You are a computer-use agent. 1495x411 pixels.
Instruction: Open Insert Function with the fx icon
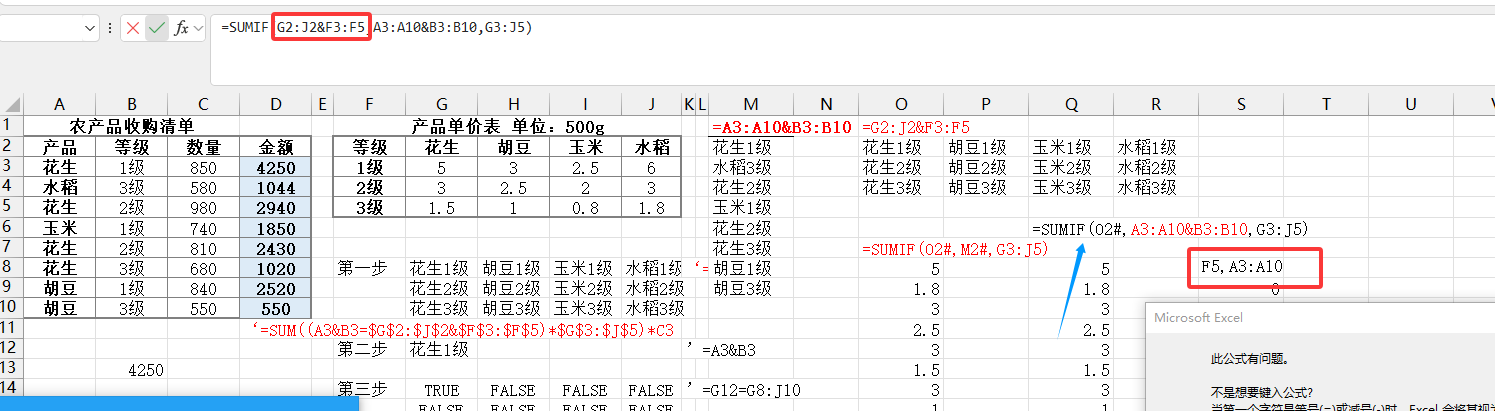[181, 28]
